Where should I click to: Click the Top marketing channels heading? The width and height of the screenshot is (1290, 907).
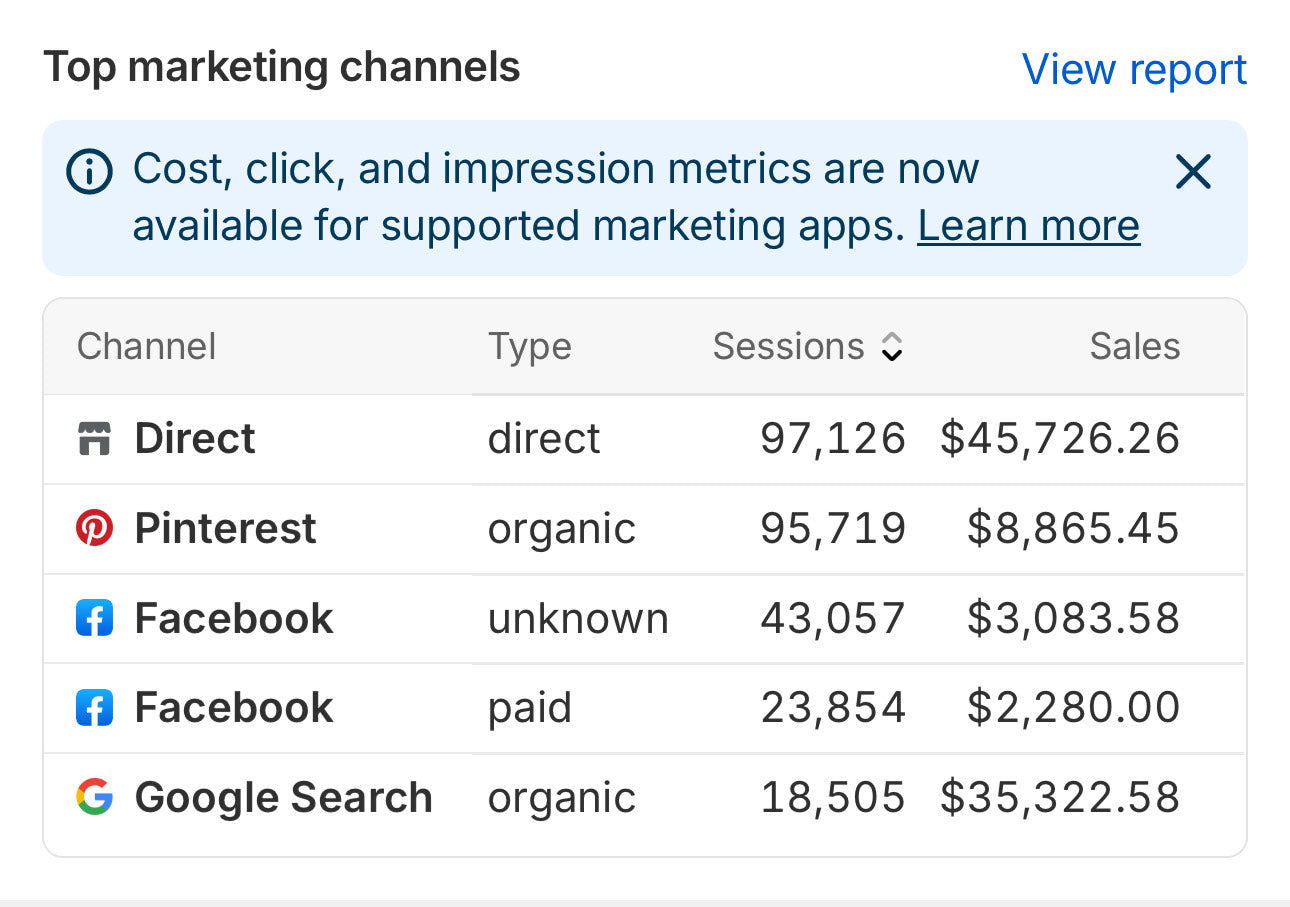282,68
